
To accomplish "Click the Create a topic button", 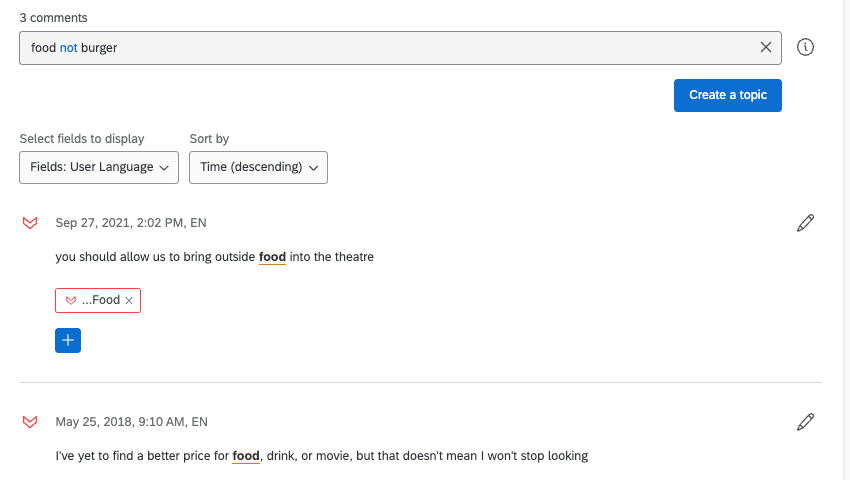I will point(727,95).
